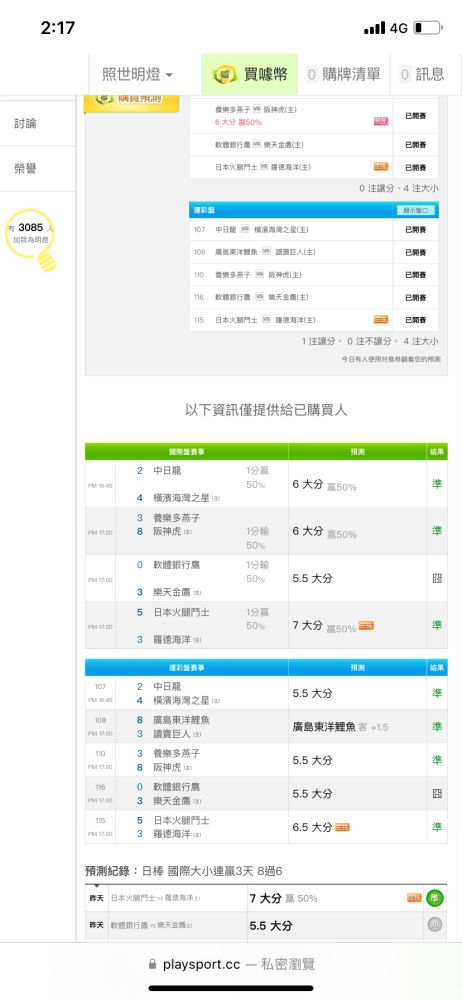The image size is (462, 1000).
Task: Tap the 國際盤賽事 green table header
Action: click(186, 452)
